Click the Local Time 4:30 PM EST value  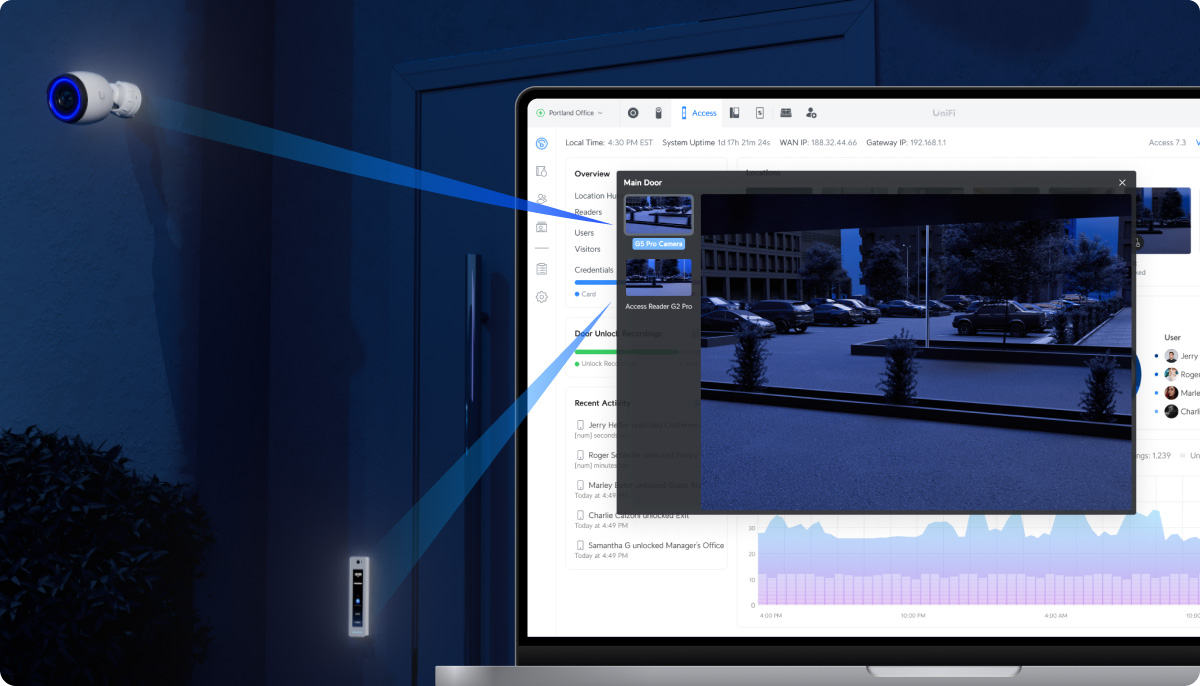[x=630, y=143]
